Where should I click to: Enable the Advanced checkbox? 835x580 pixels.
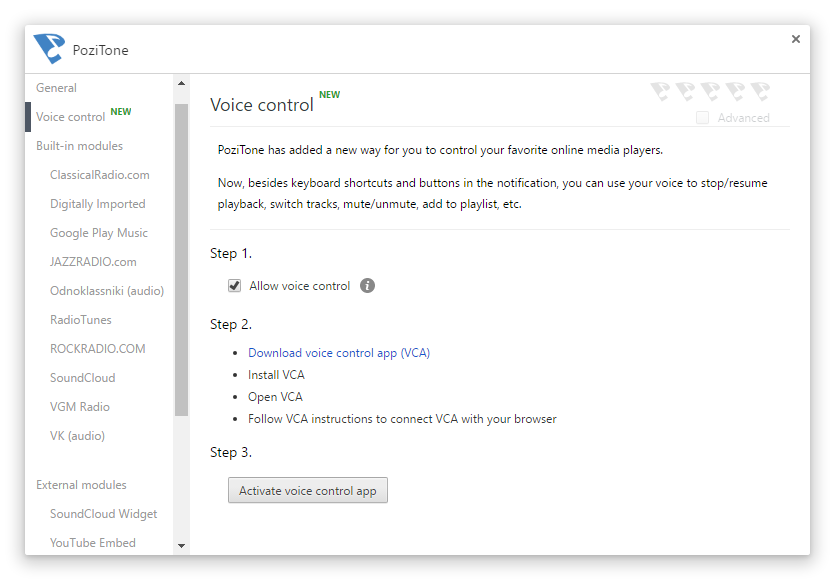click(702, 118)
